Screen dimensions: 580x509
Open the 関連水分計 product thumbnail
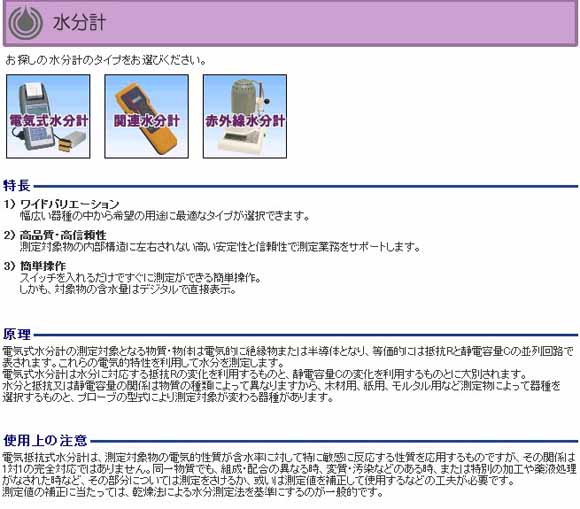pyautogui.click(x=146, y=117)
